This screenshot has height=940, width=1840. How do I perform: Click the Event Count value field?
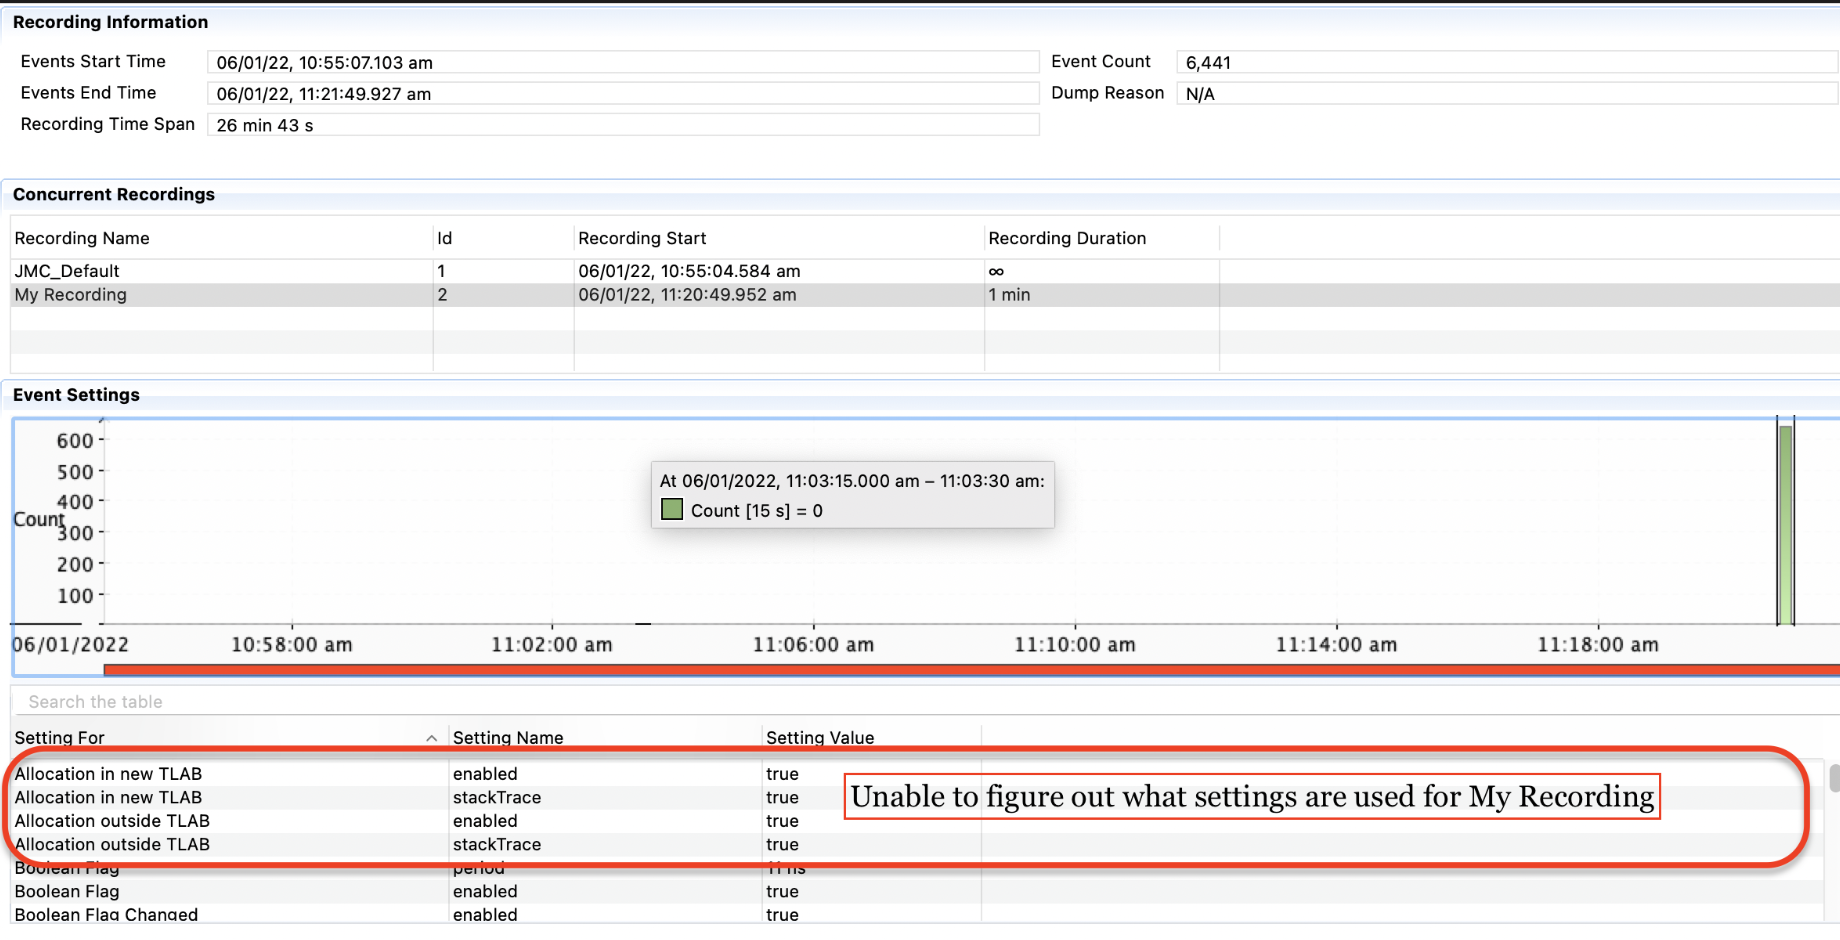tap(1505, 63)
